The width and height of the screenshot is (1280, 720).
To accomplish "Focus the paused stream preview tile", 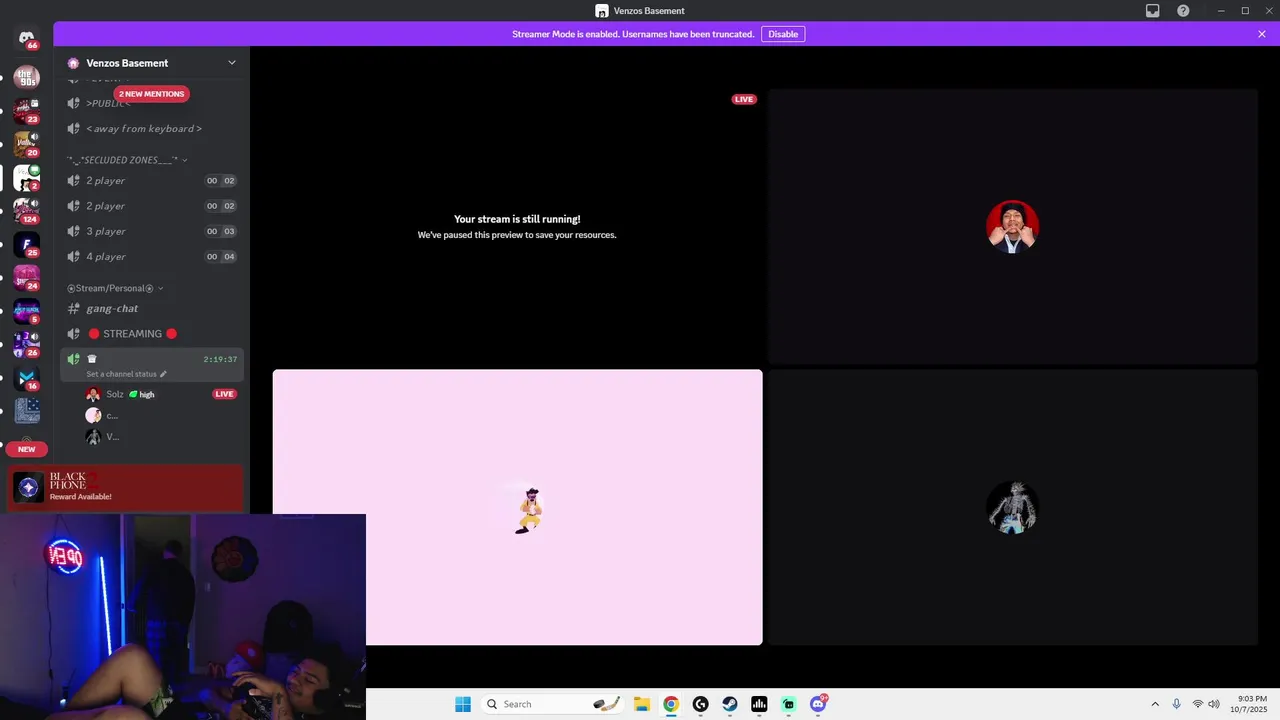I will click(x=517, y=226).
